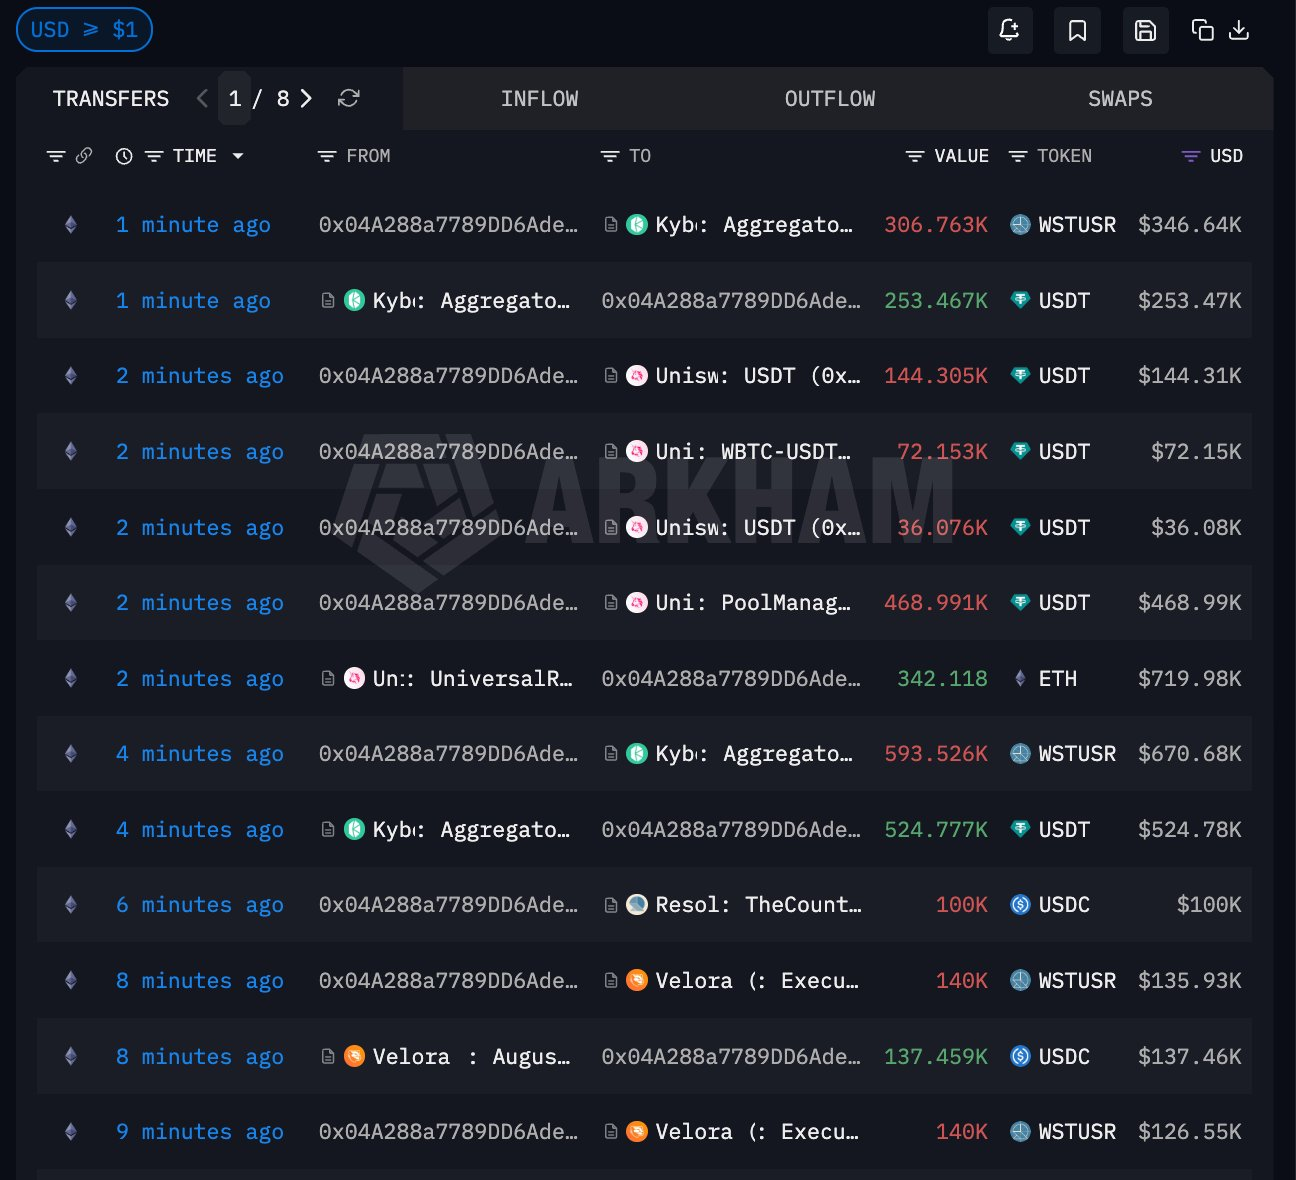Screen dimensions: 1296x1180
Task: Open the TIME sort dropdown arrow
Action: click(x=238, y=156)
